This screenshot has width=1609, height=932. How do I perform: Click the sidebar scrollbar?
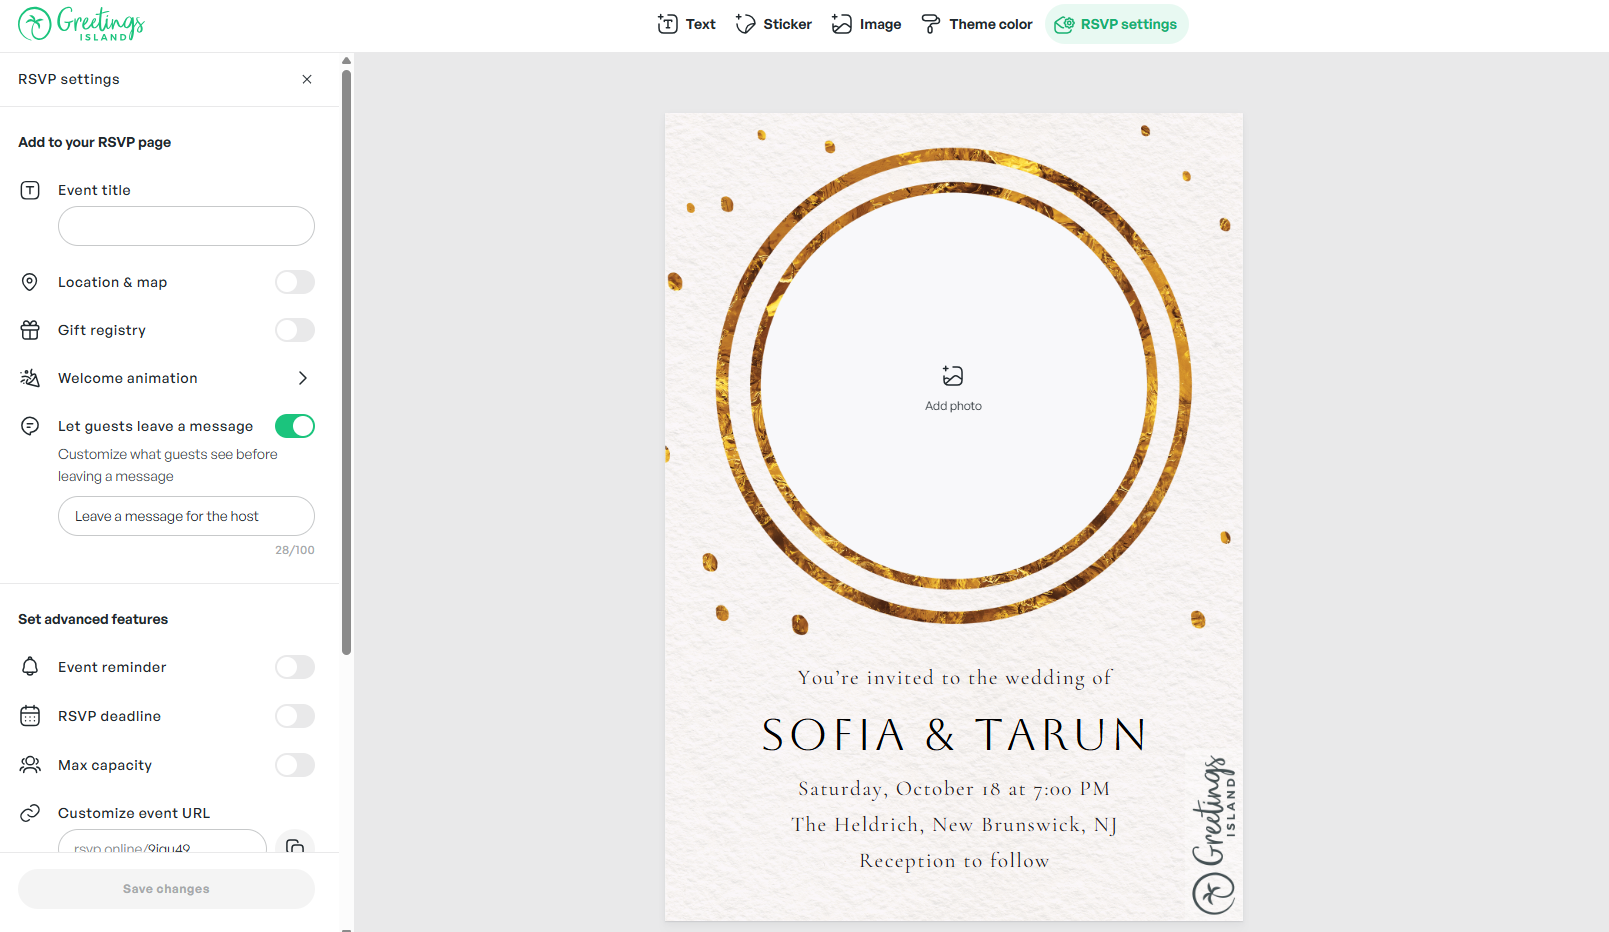[x=345, y=360]
